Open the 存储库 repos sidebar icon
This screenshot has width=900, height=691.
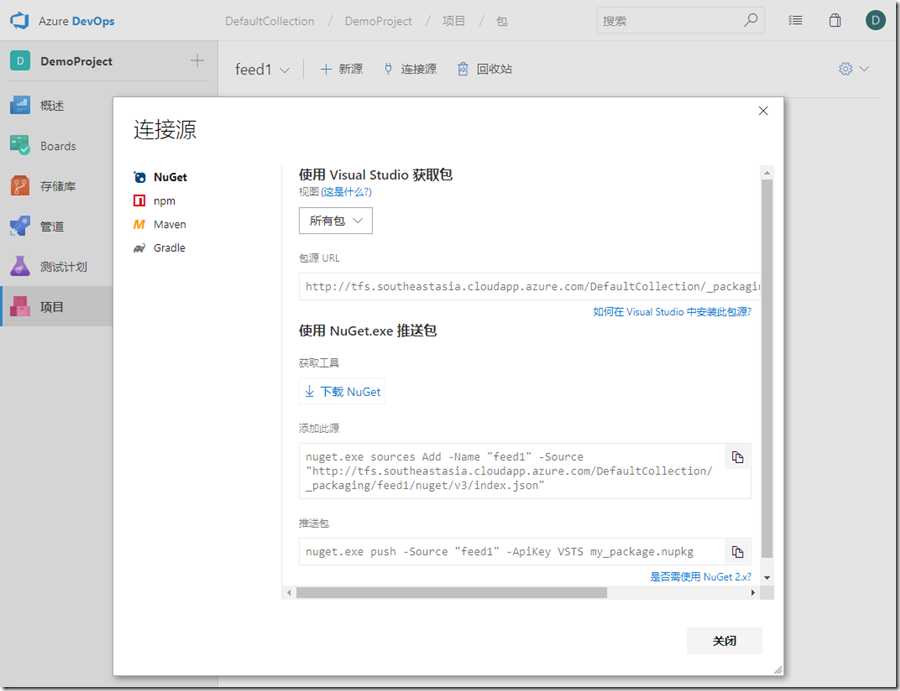(x=20, y=186)
